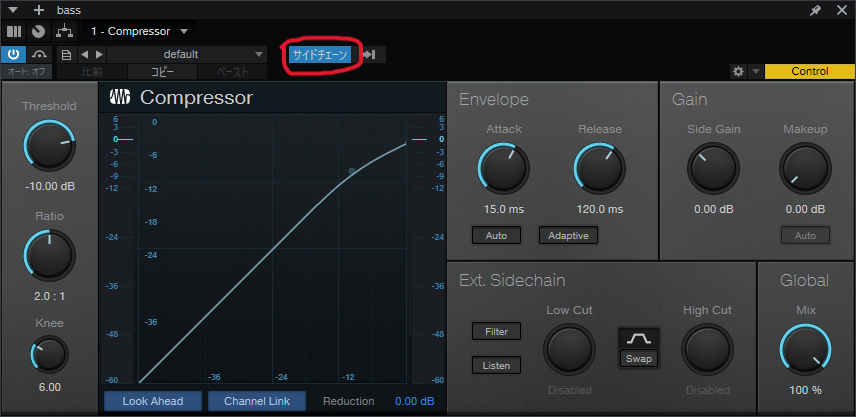Screen dimensions: 856x417
Task: Click the コピー copy tab
Action: [163, 72]
